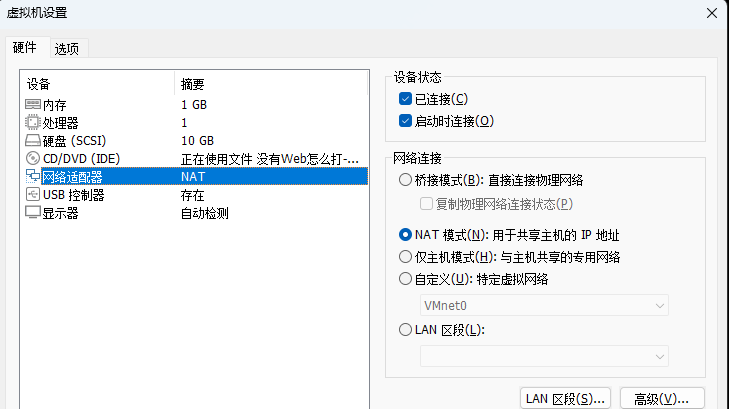Open the VMnet0 dropdown list

544,305
